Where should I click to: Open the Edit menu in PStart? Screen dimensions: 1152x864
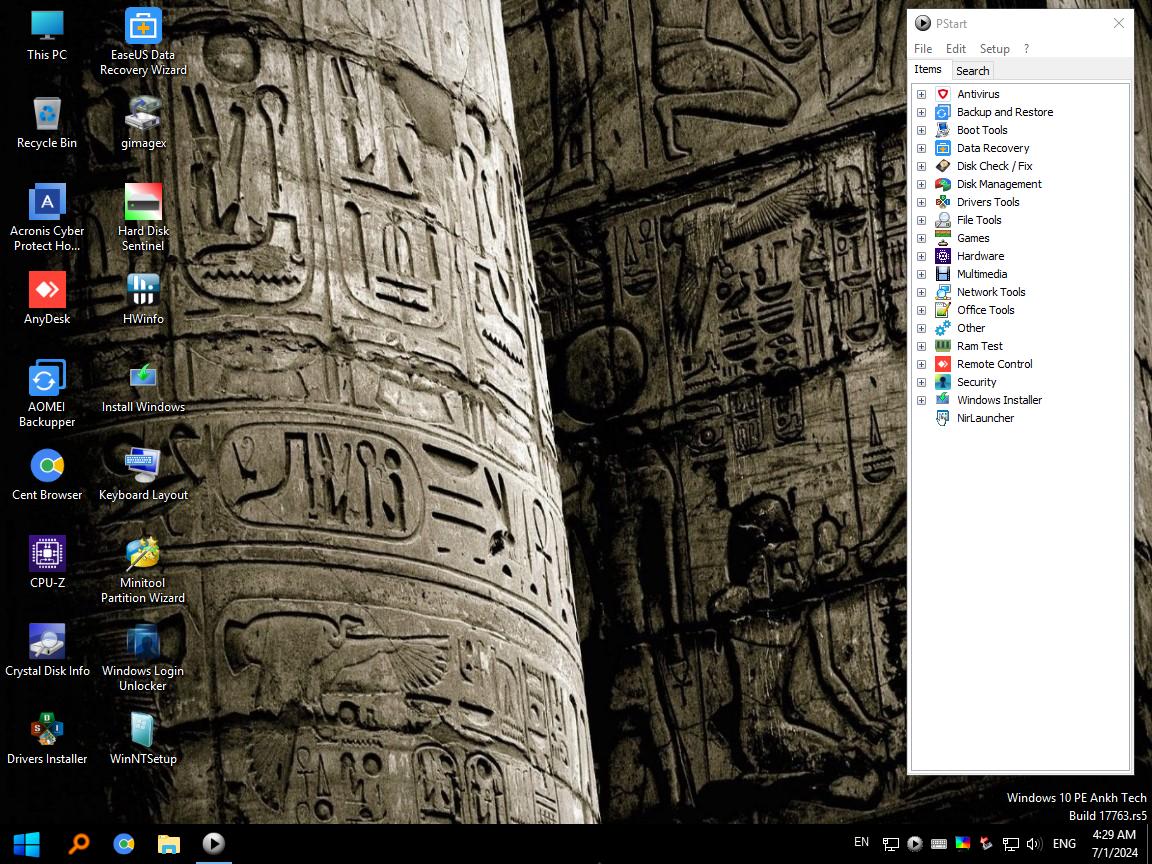pos(955,48)
